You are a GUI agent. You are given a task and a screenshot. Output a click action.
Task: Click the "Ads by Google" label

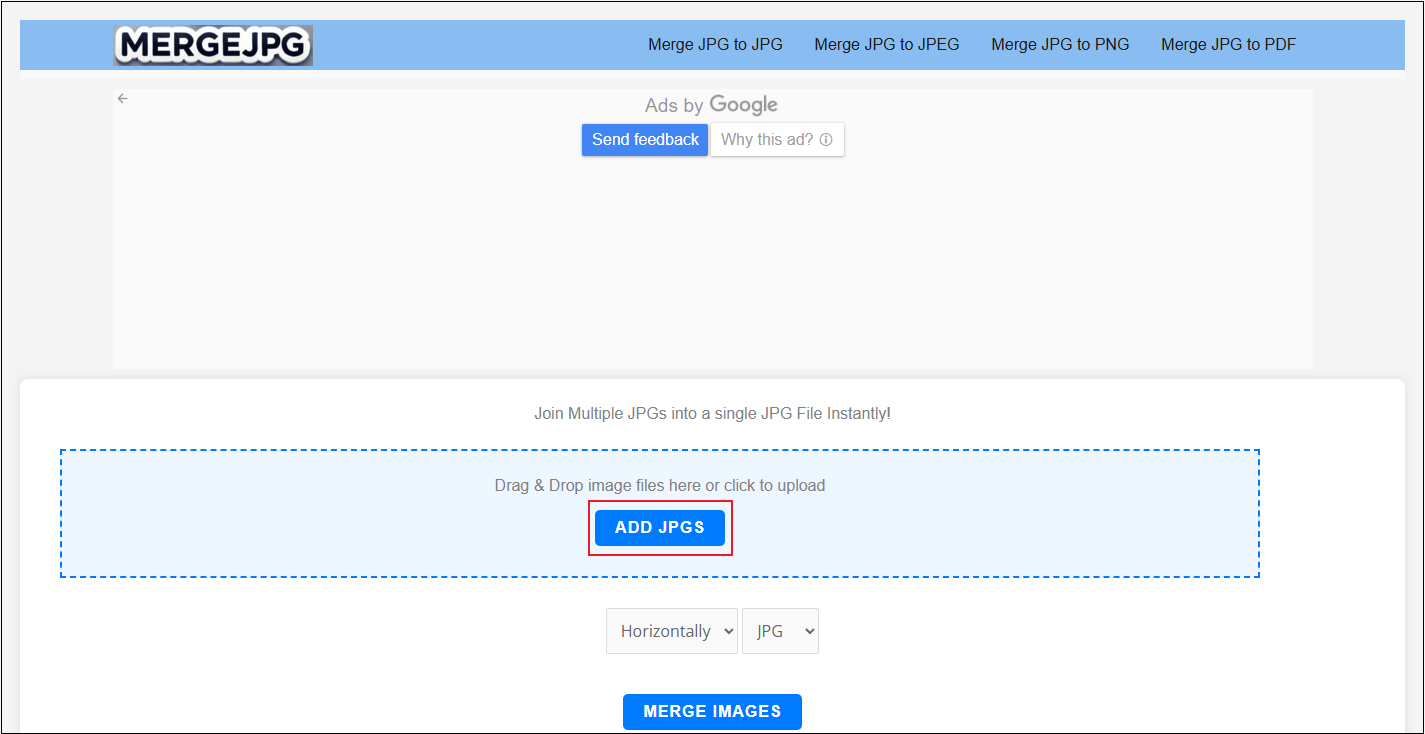711,104
